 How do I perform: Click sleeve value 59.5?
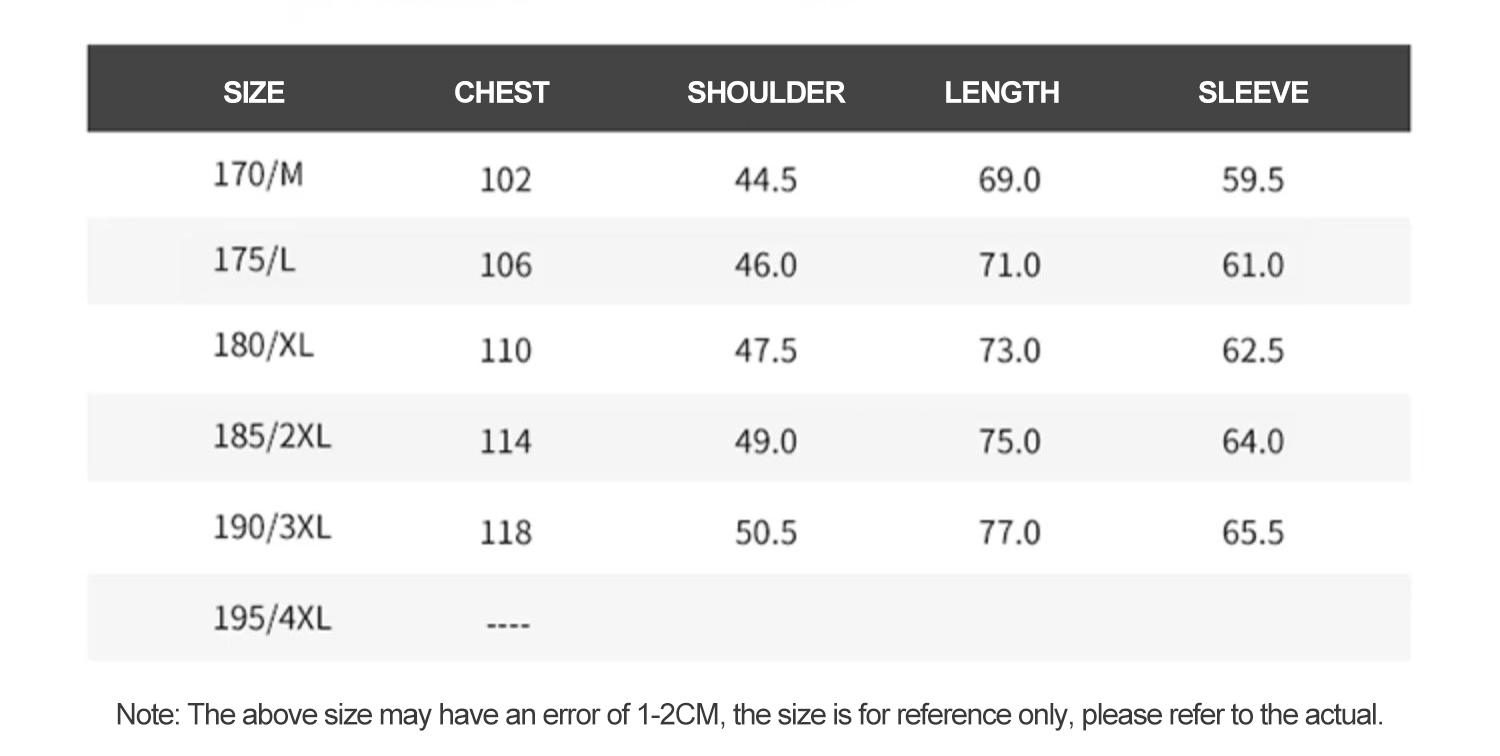pos(1253,180)
